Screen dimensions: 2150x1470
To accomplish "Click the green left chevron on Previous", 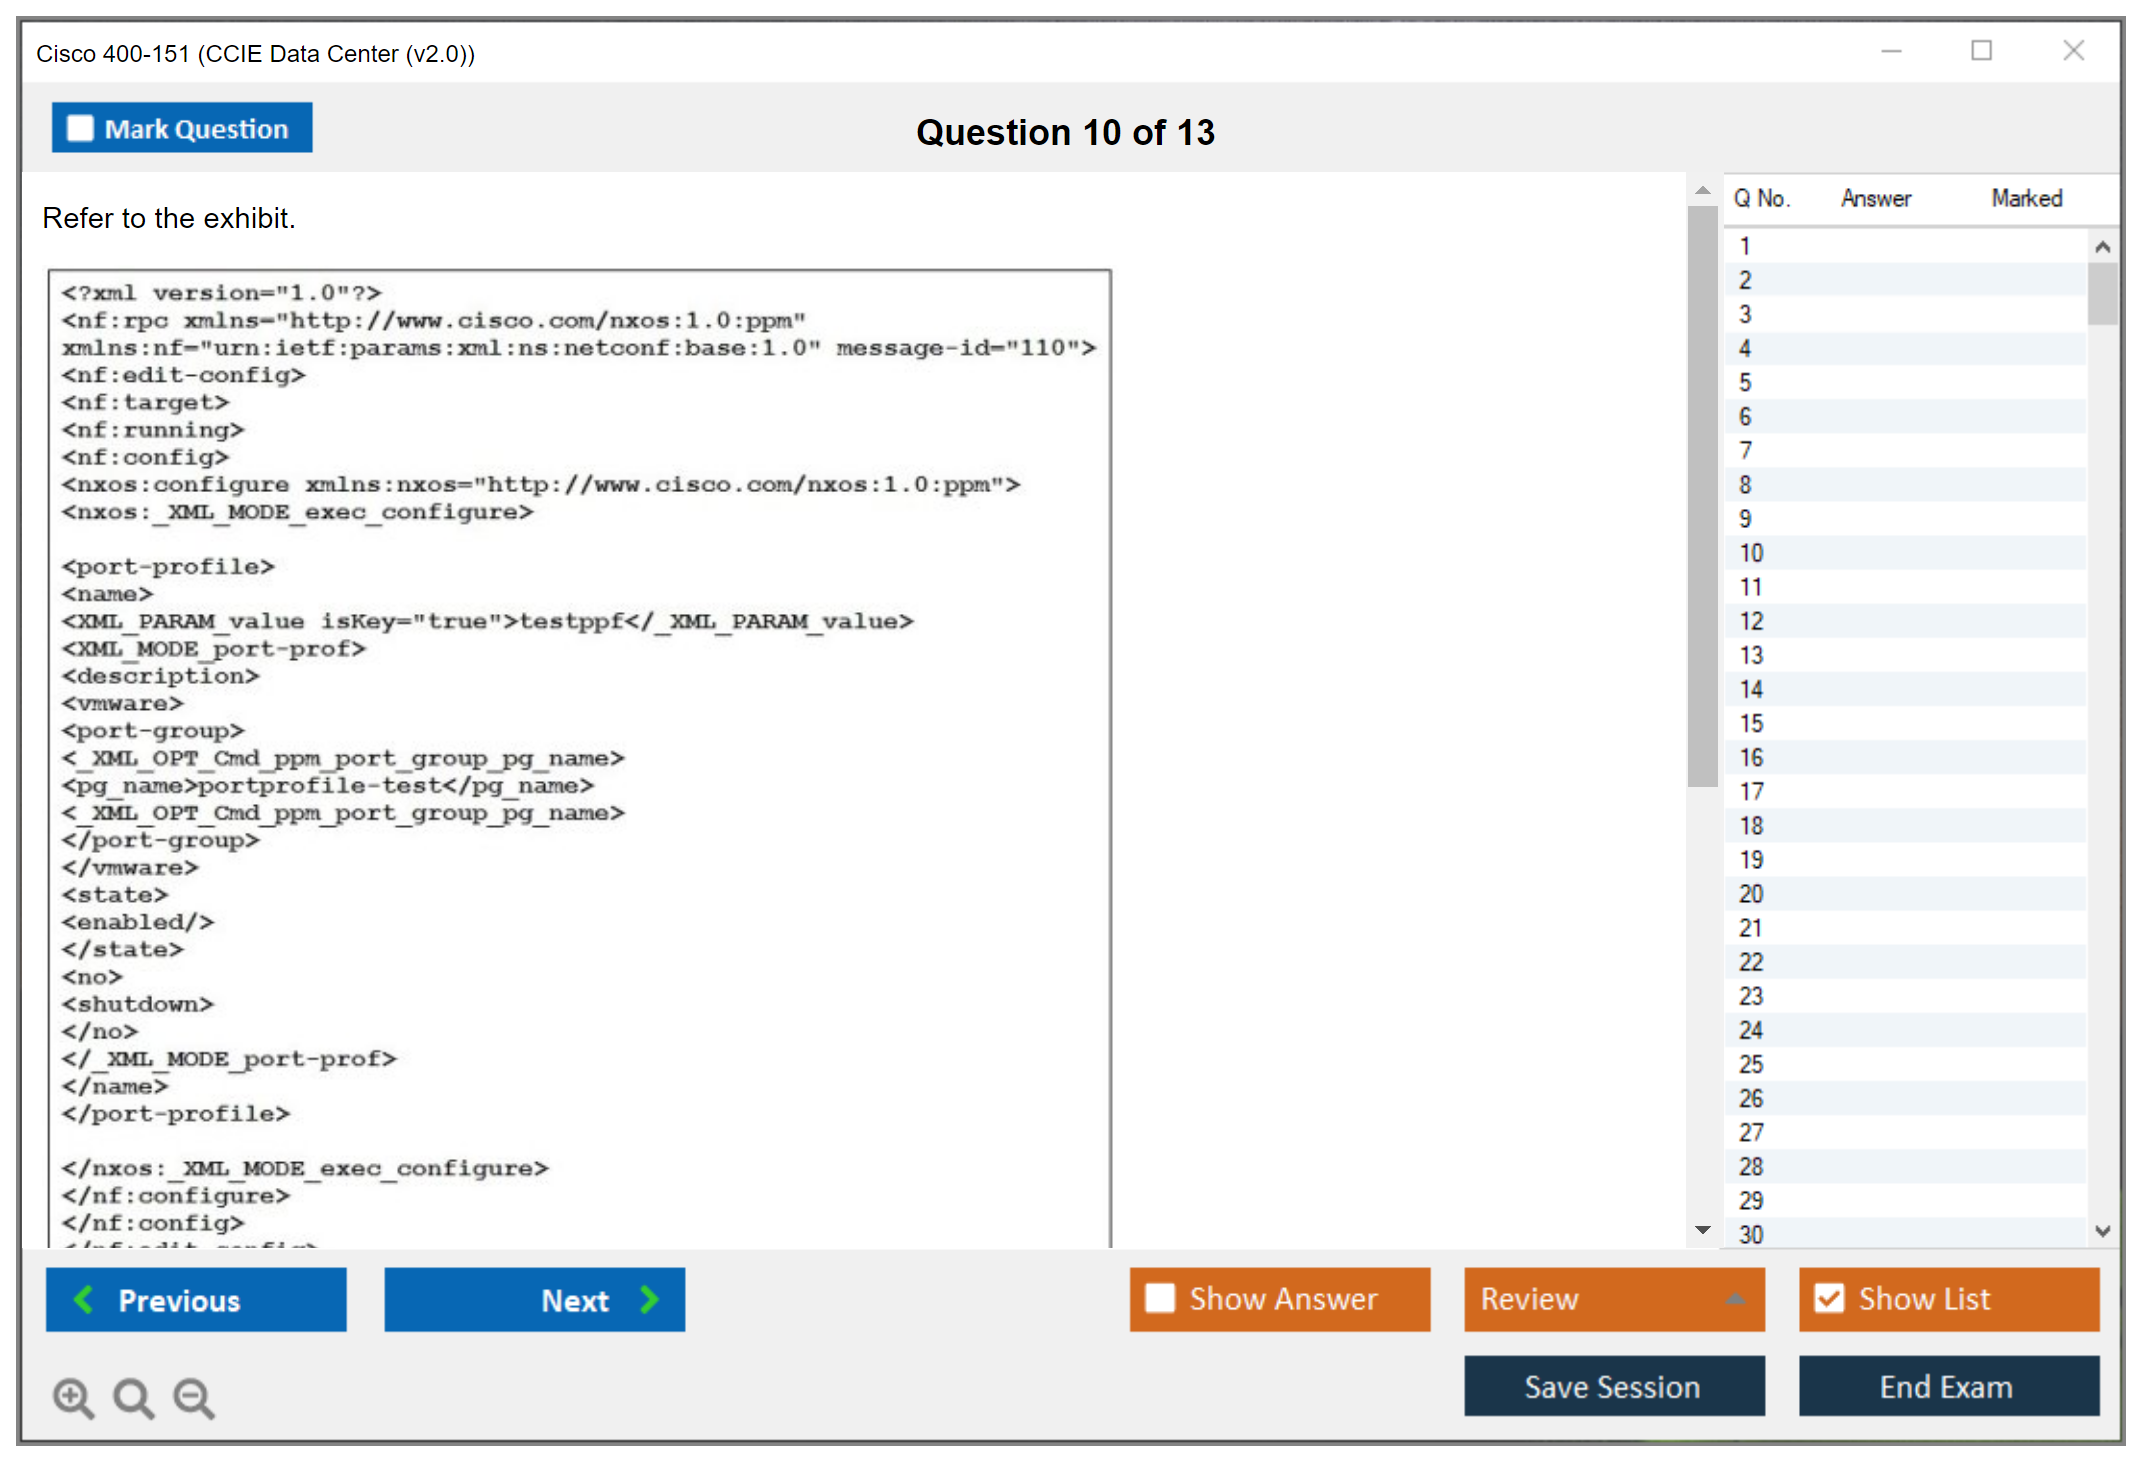I will [x=84, y=1299].
